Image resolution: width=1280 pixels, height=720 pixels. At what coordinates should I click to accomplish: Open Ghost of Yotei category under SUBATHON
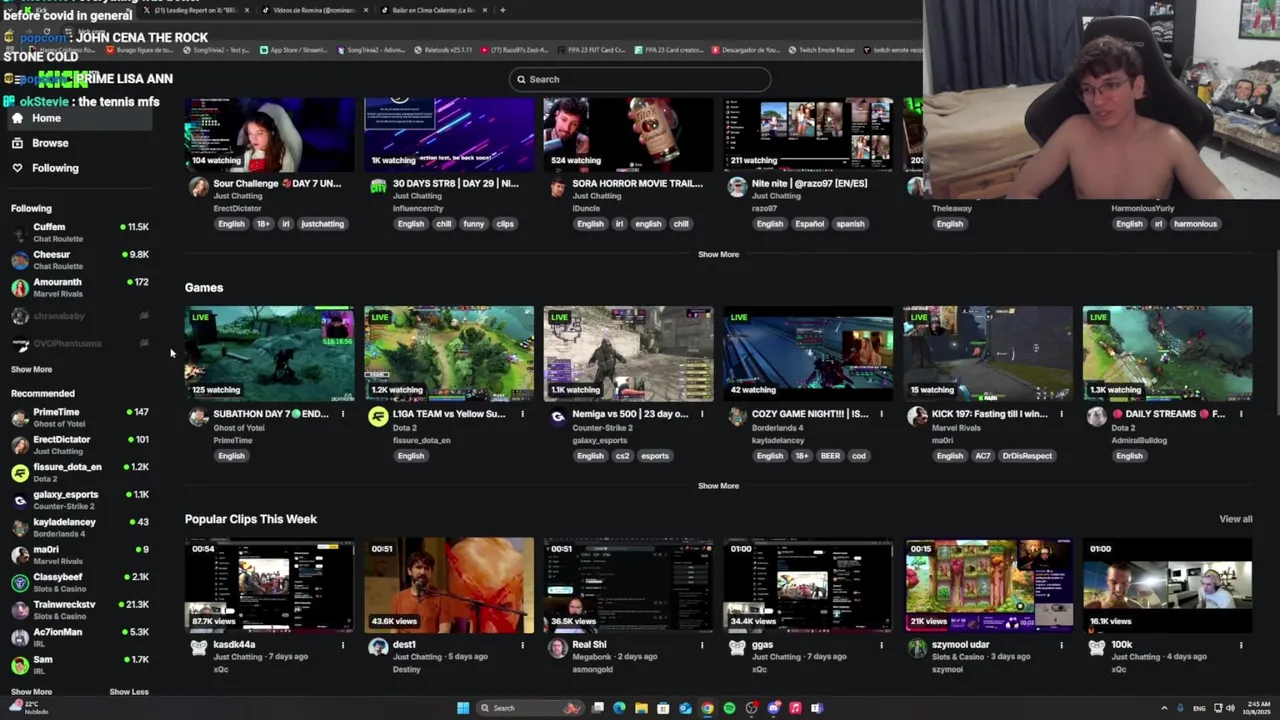point(238,428)
